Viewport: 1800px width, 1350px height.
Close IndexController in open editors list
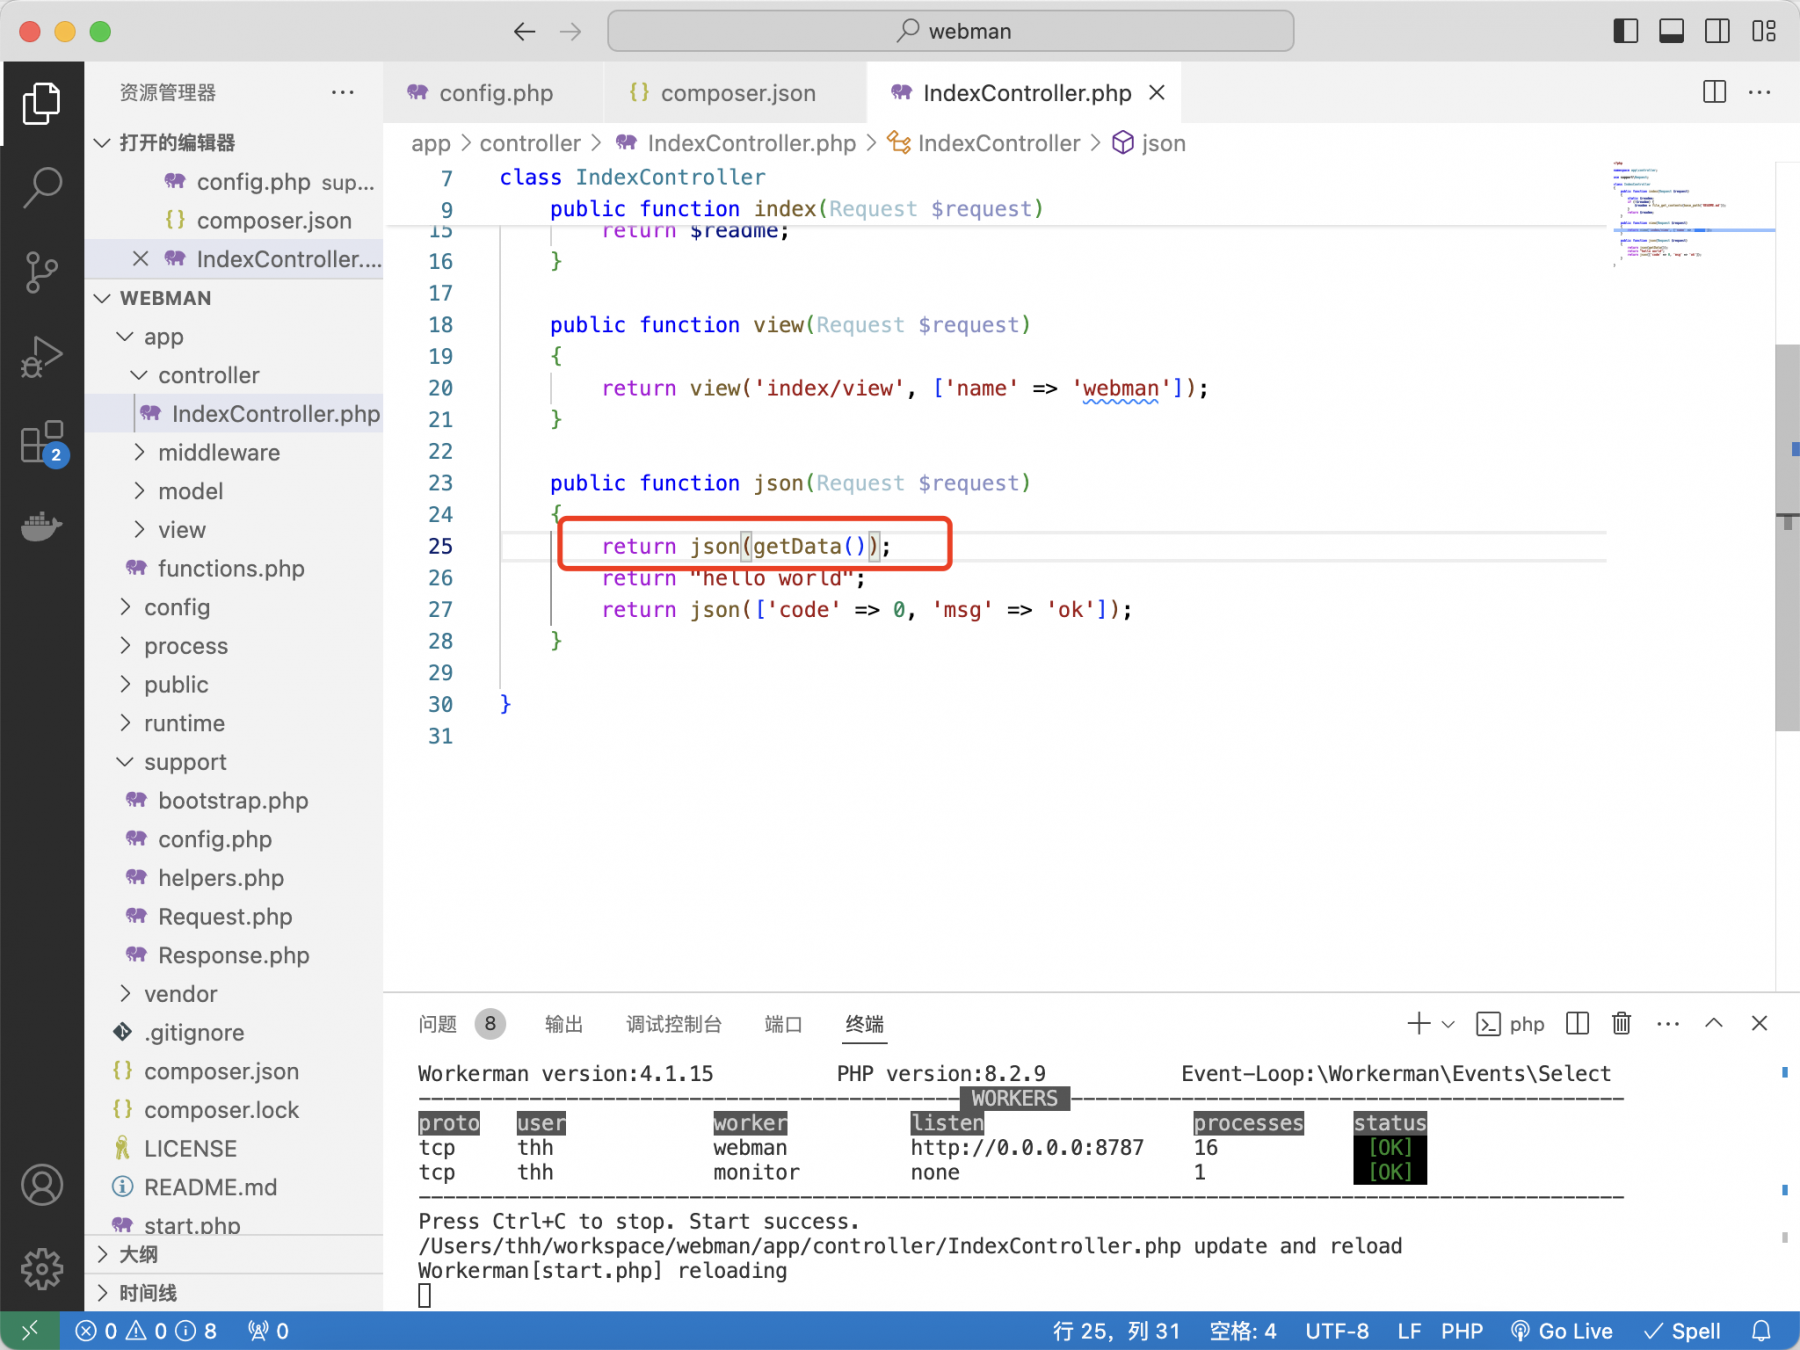140,259
